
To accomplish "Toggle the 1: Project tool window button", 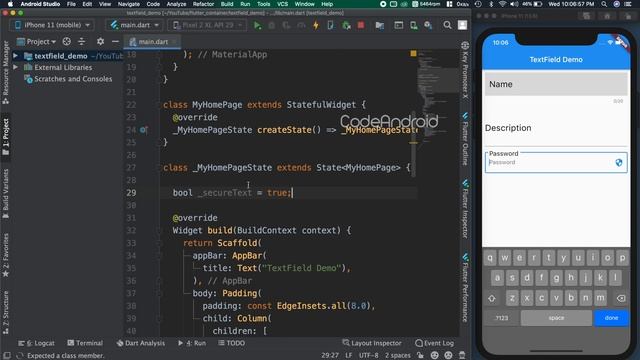I will 6,137.
